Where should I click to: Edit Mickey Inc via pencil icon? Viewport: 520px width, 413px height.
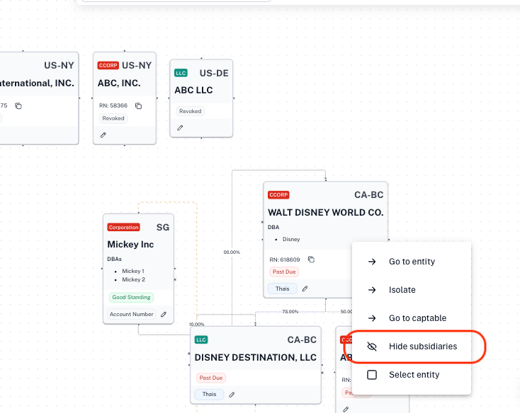pyautogui.click(x=163, y=314)
